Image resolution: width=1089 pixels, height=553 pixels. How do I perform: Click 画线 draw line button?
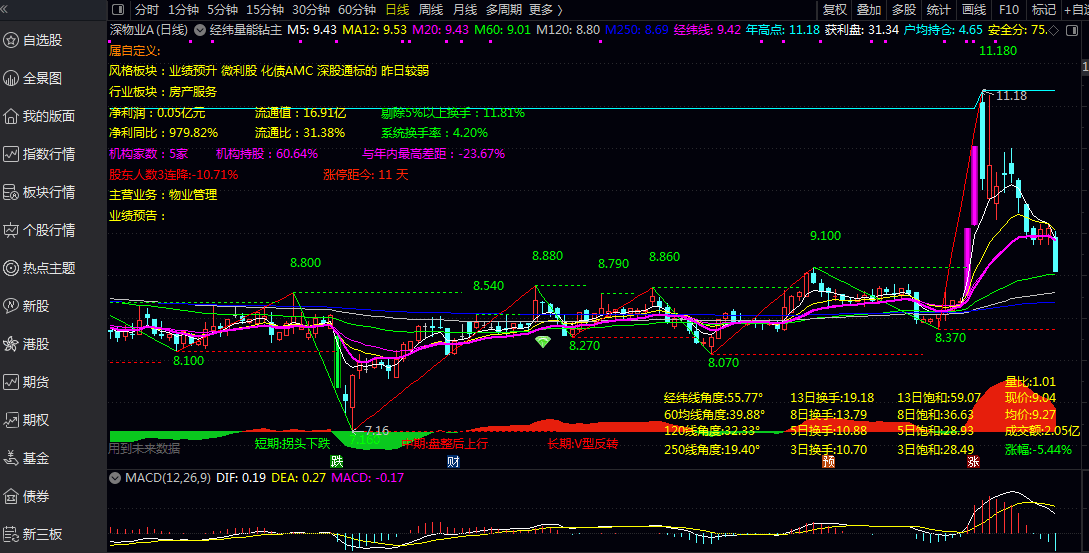(x=974, y=10)
